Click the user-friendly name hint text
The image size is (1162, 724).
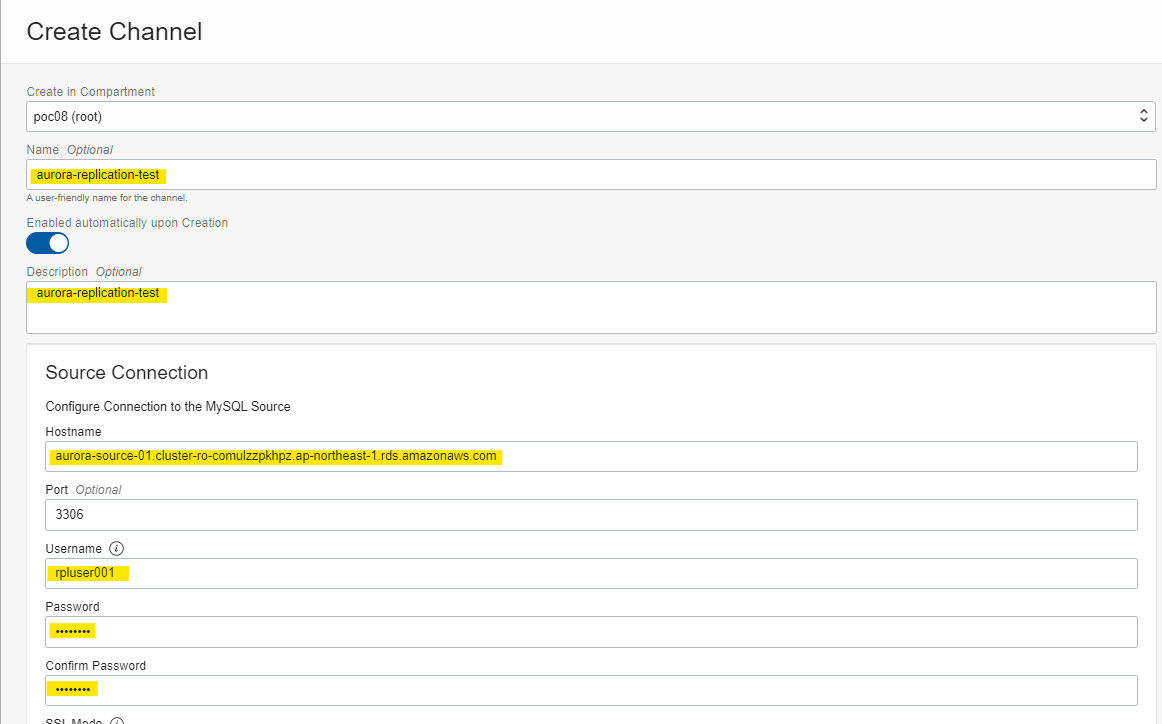tap(107, 199)
